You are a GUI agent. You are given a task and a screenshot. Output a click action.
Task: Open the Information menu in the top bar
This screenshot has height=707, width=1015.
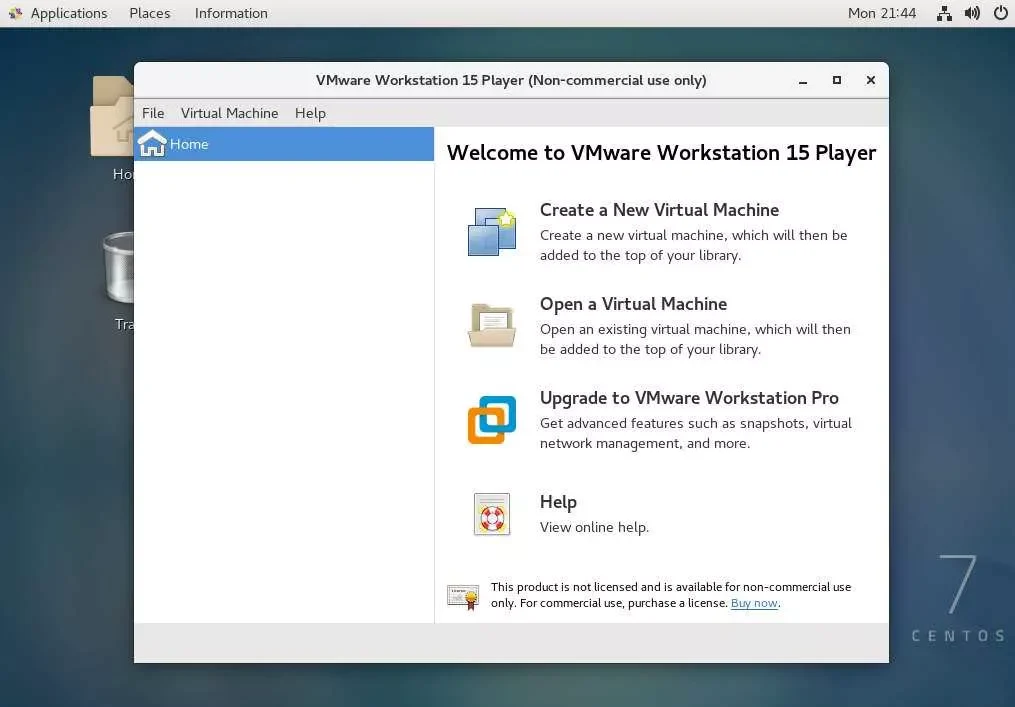click(231, 13)
